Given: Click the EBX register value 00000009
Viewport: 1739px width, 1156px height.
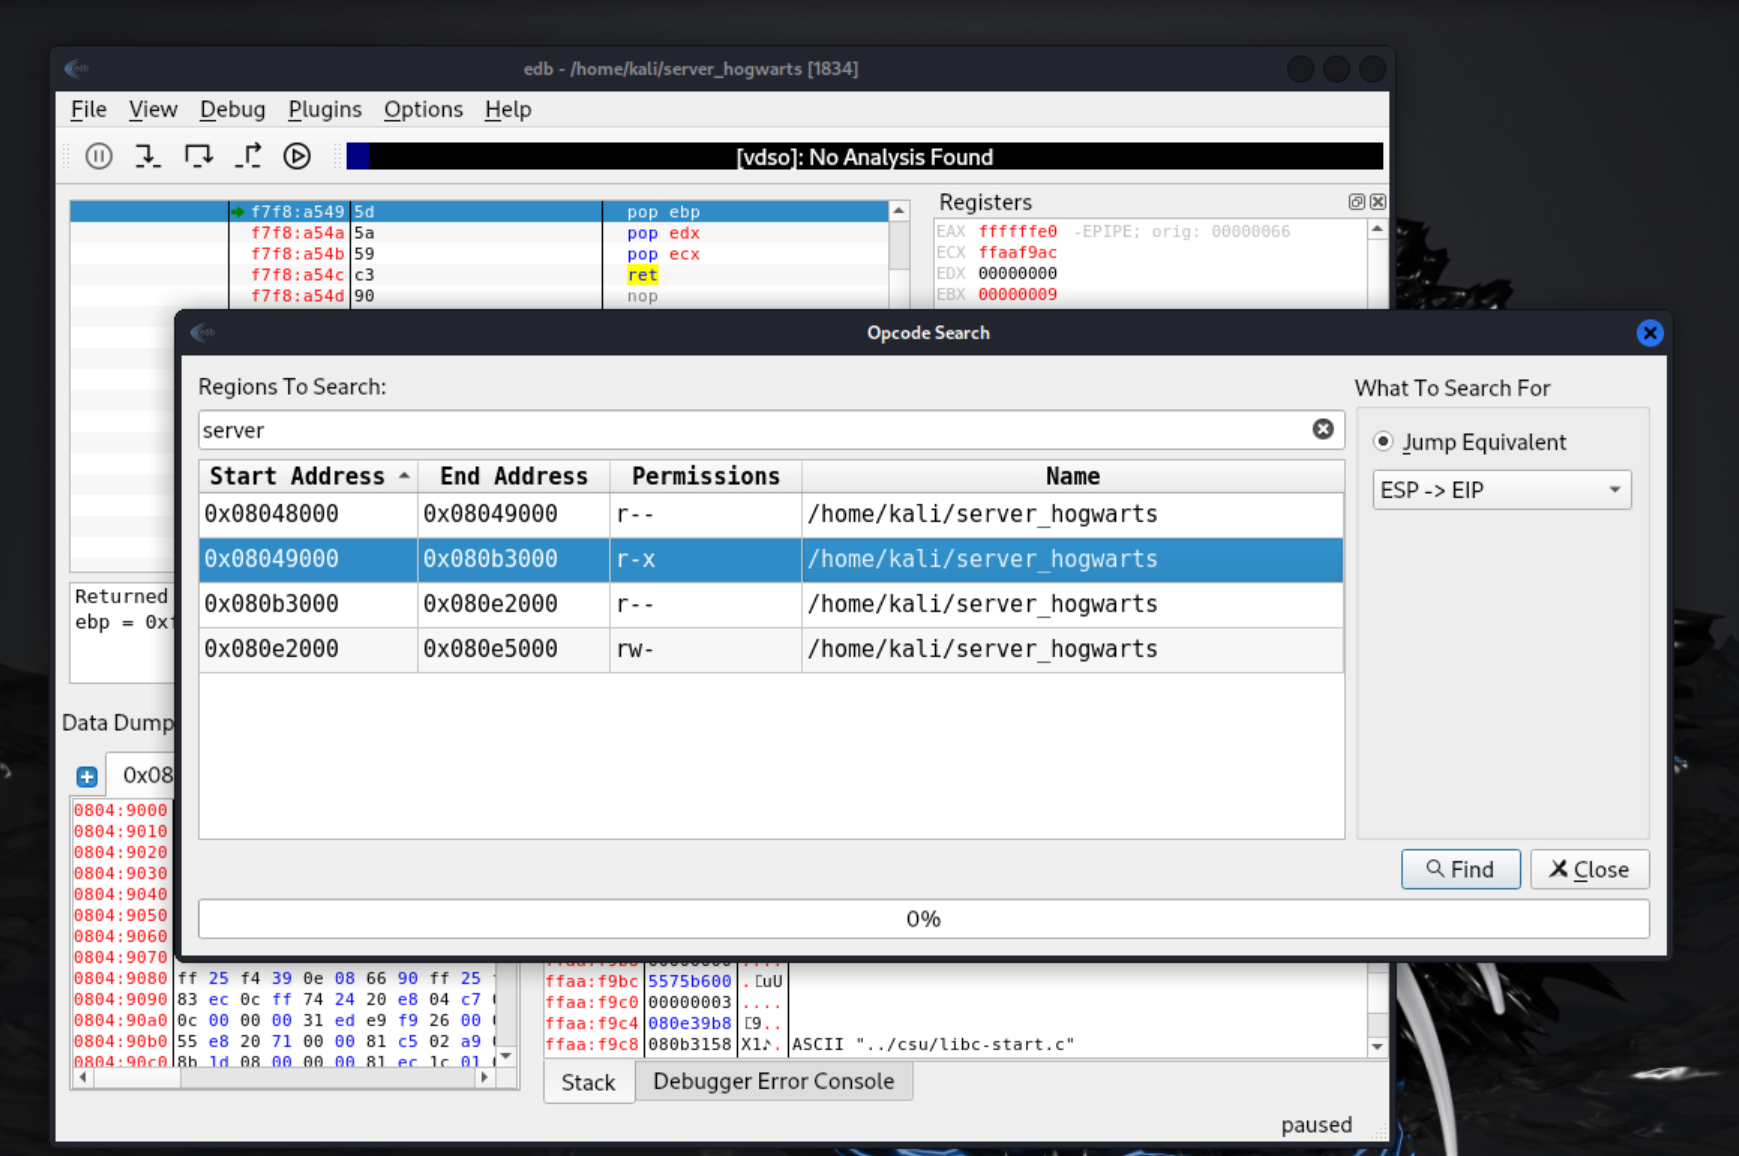Looking at the screenshot, I should tap(1017, 294).
